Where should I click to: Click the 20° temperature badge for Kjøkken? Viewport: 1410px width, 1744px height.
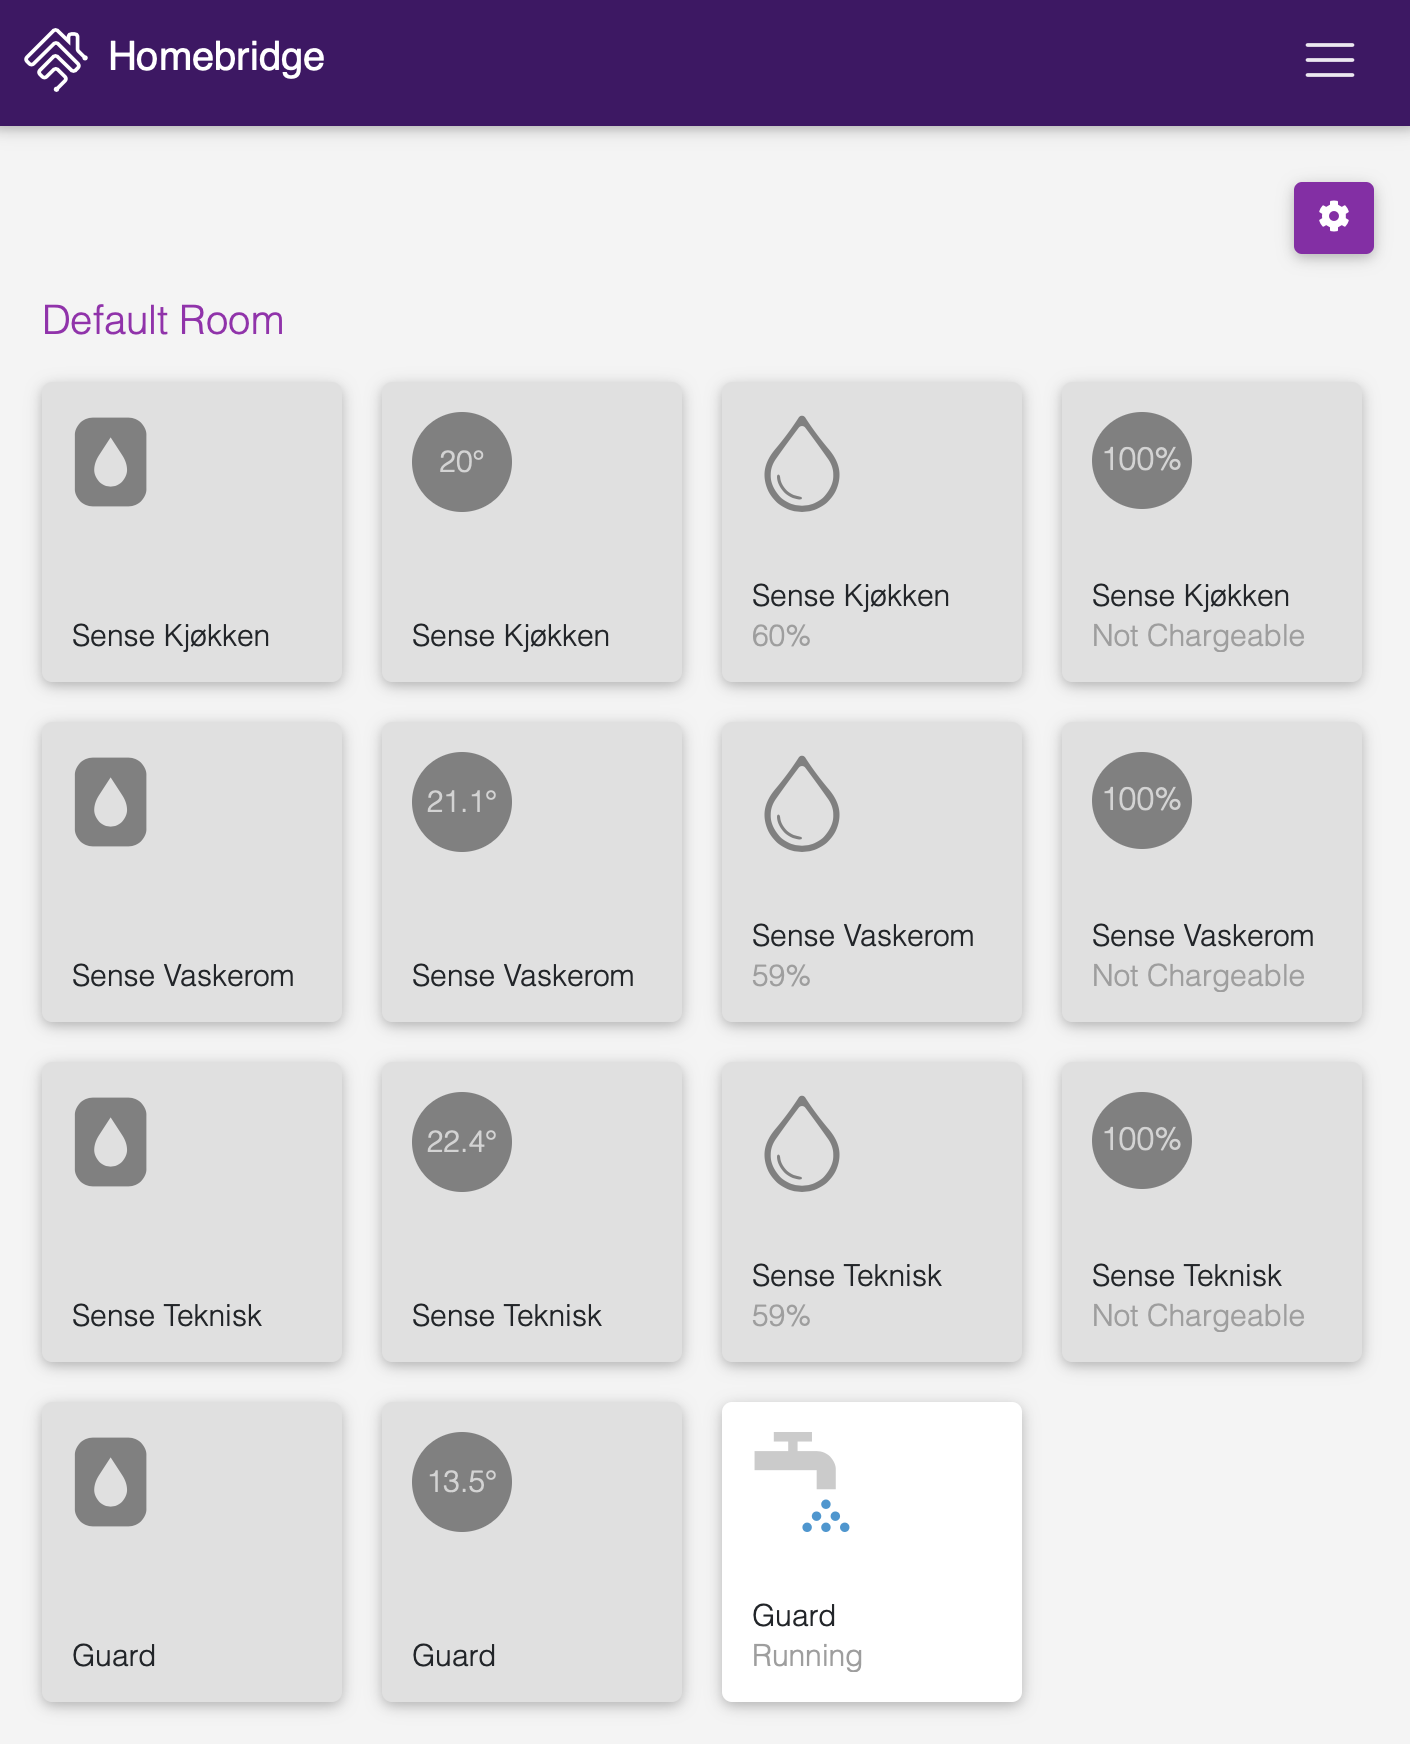pyautogui.click(x=462, y=462)
